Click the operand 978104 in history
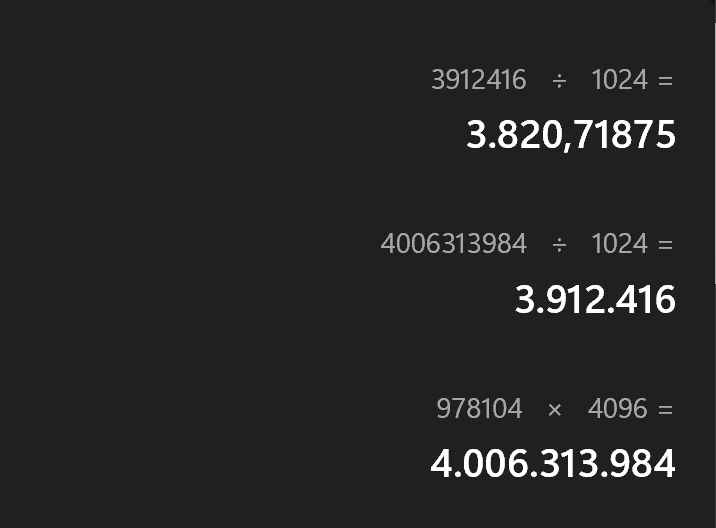Image resolution: width=716 pixels, height=528 pixels. (x=479, y=408)
